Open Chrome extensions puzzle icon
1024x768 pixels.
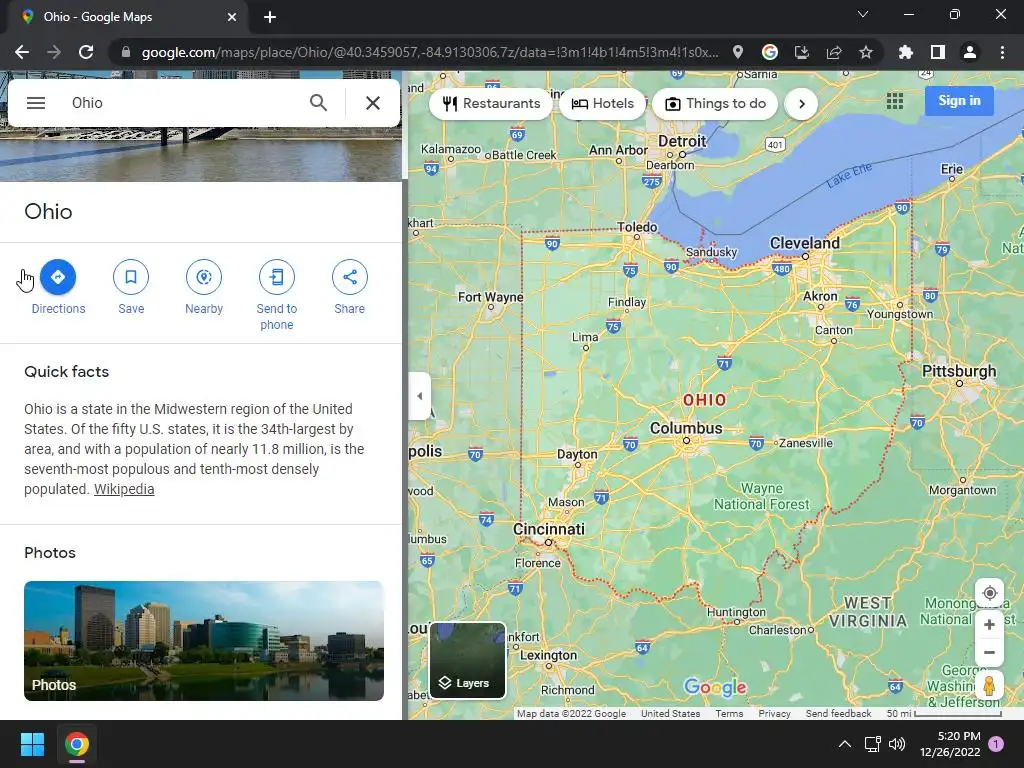coord(906,52)
